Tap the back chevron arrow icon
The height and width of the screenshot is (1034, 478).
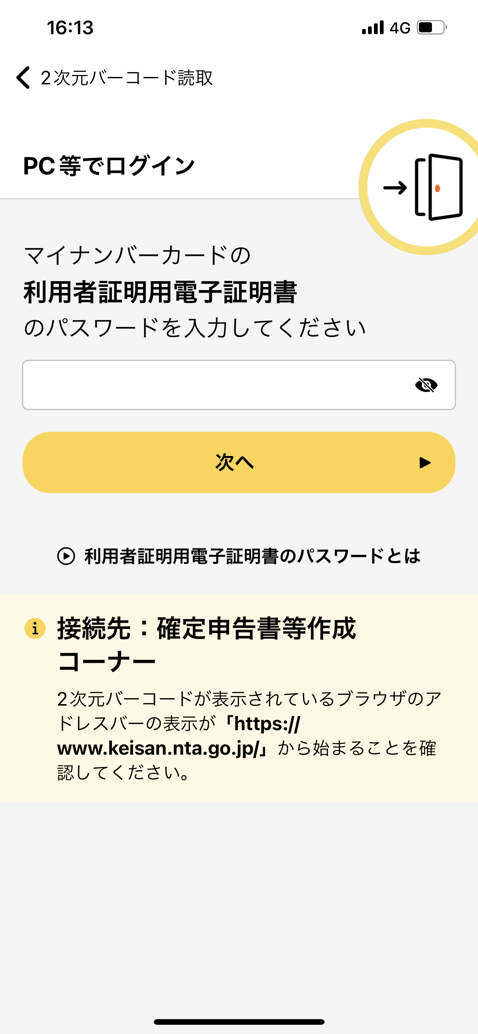(23, 78)
